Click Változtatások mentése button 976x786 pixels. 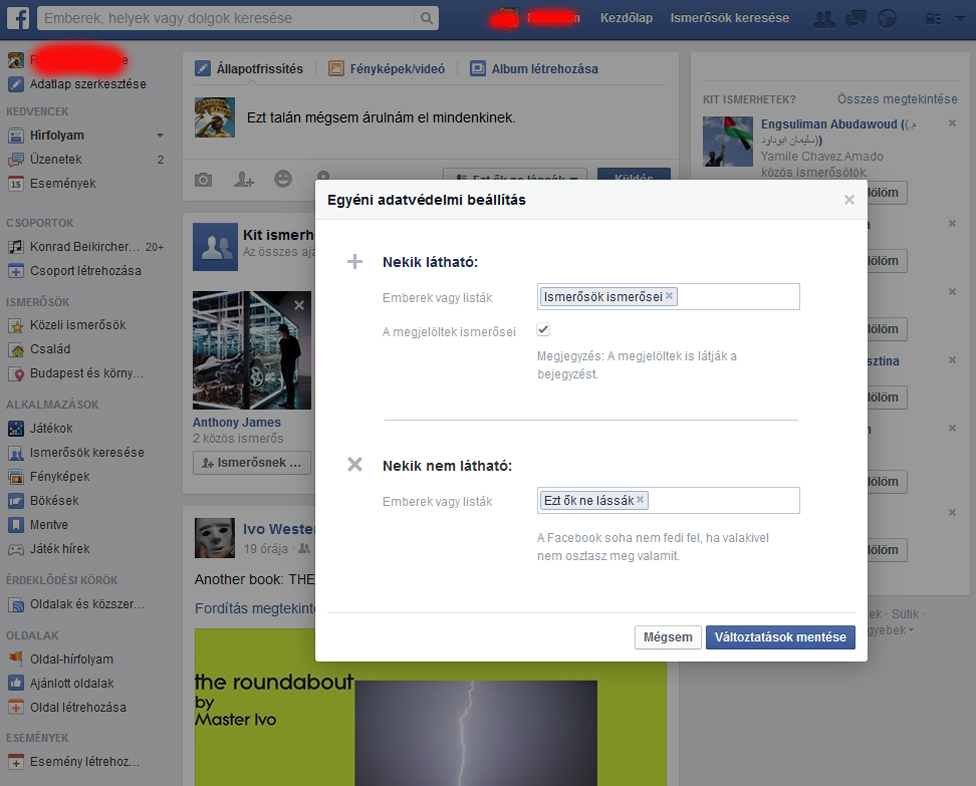pyautogui.click(x=780, y=637)
